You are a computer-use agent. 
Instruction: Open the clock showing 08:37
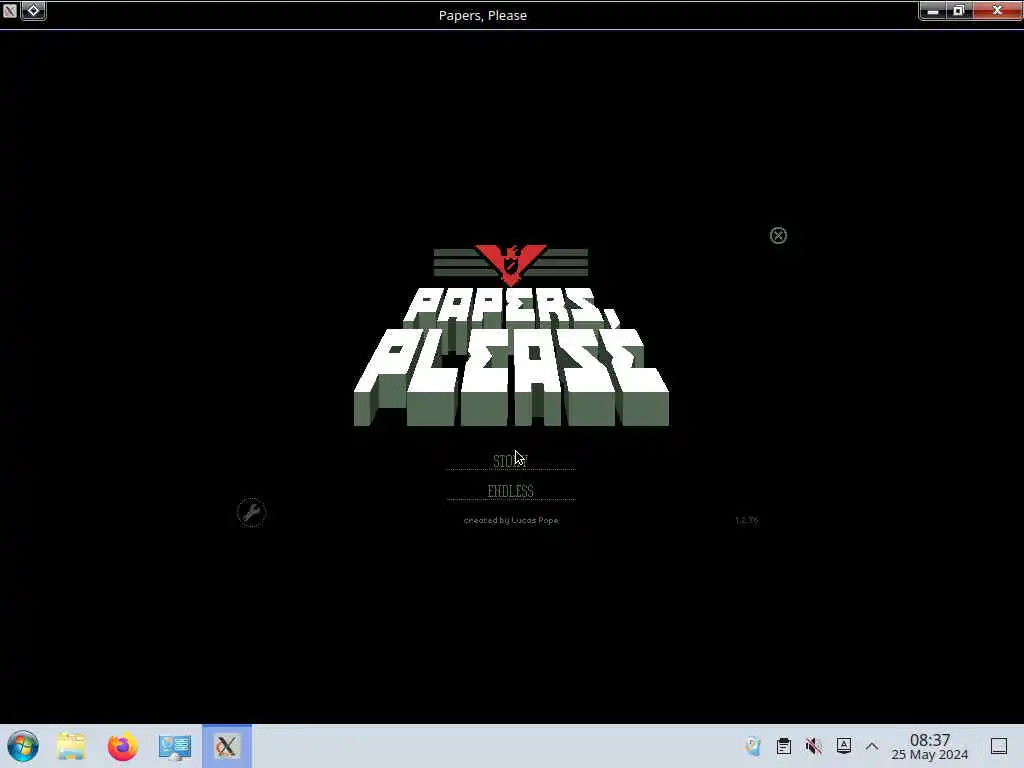pyautogui.click(x=930, y=746)
